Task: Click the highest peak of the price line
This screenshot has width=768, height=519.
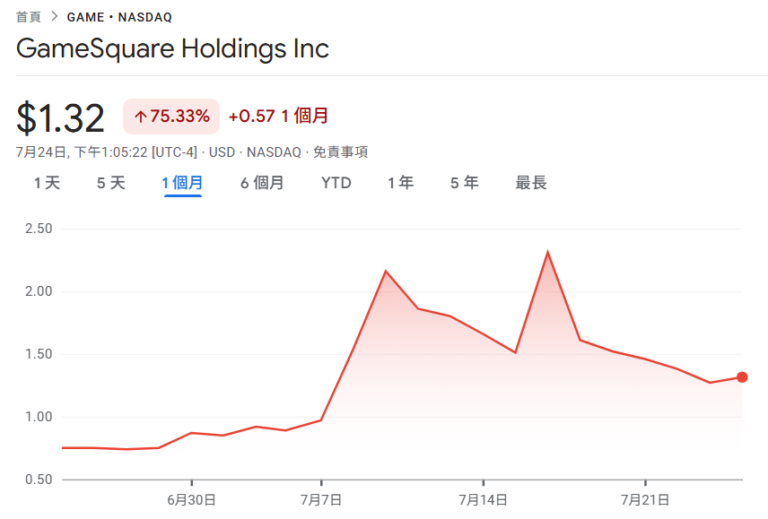Action: [547, 252]
